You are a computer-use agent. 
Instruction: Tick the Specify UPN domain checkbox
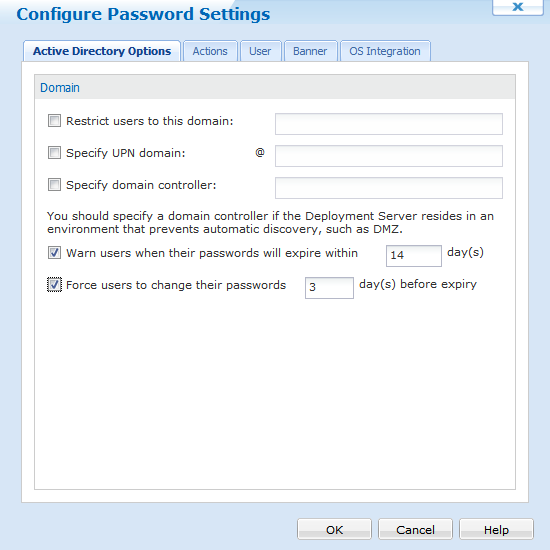pyautogui.click(x=54, y=153)
